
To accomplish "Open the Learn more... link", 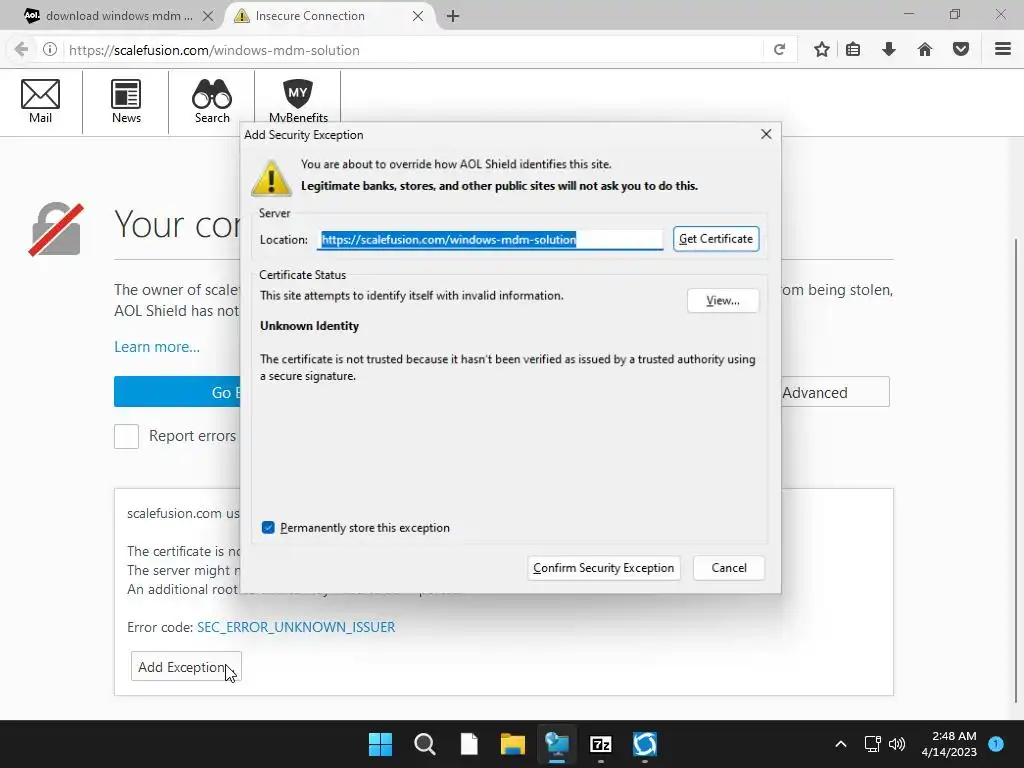I will [157, 347].
